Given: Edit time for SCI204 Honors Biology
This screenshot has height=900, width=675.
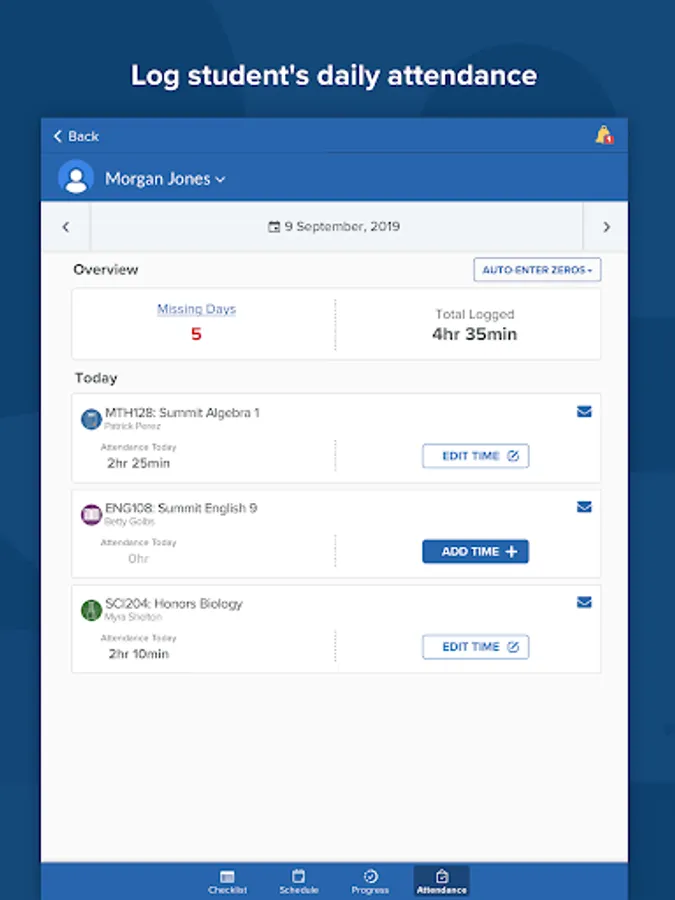Looking at the screenshot, I should [x=475, y=647].
